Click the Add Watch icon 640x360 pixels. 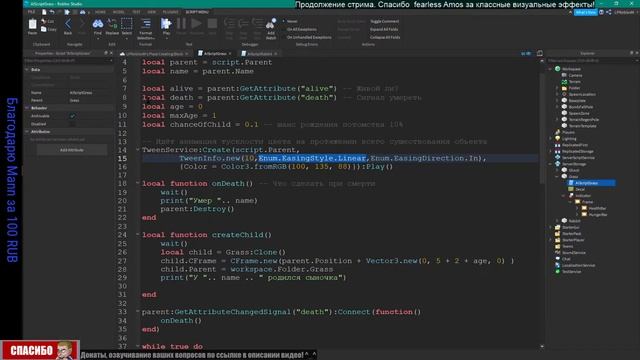271,24
